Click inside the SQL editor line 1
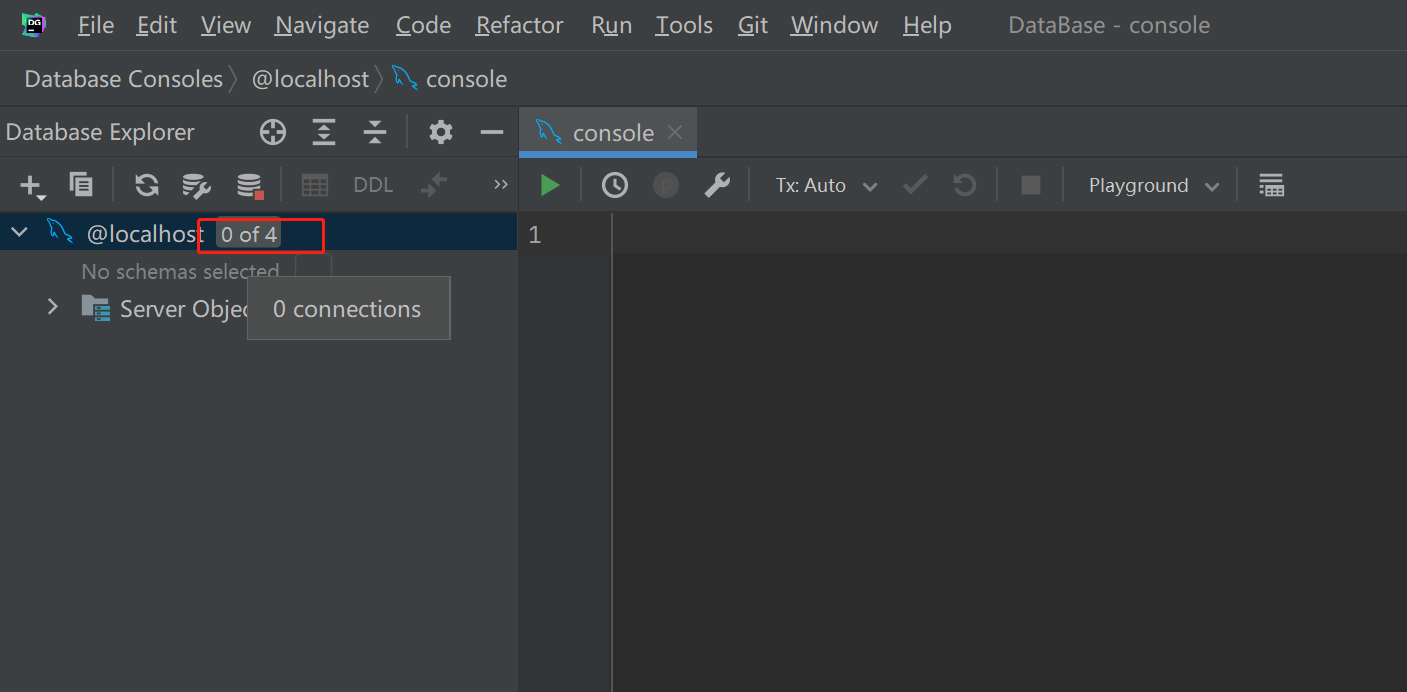Image resolution: width=1407 pixels, height=692 pixels. (x=900, y=235)
